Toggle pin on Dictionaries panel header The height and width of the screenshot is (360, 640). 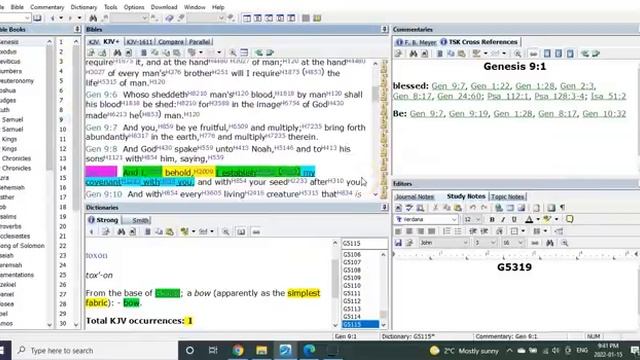(384, 207)
